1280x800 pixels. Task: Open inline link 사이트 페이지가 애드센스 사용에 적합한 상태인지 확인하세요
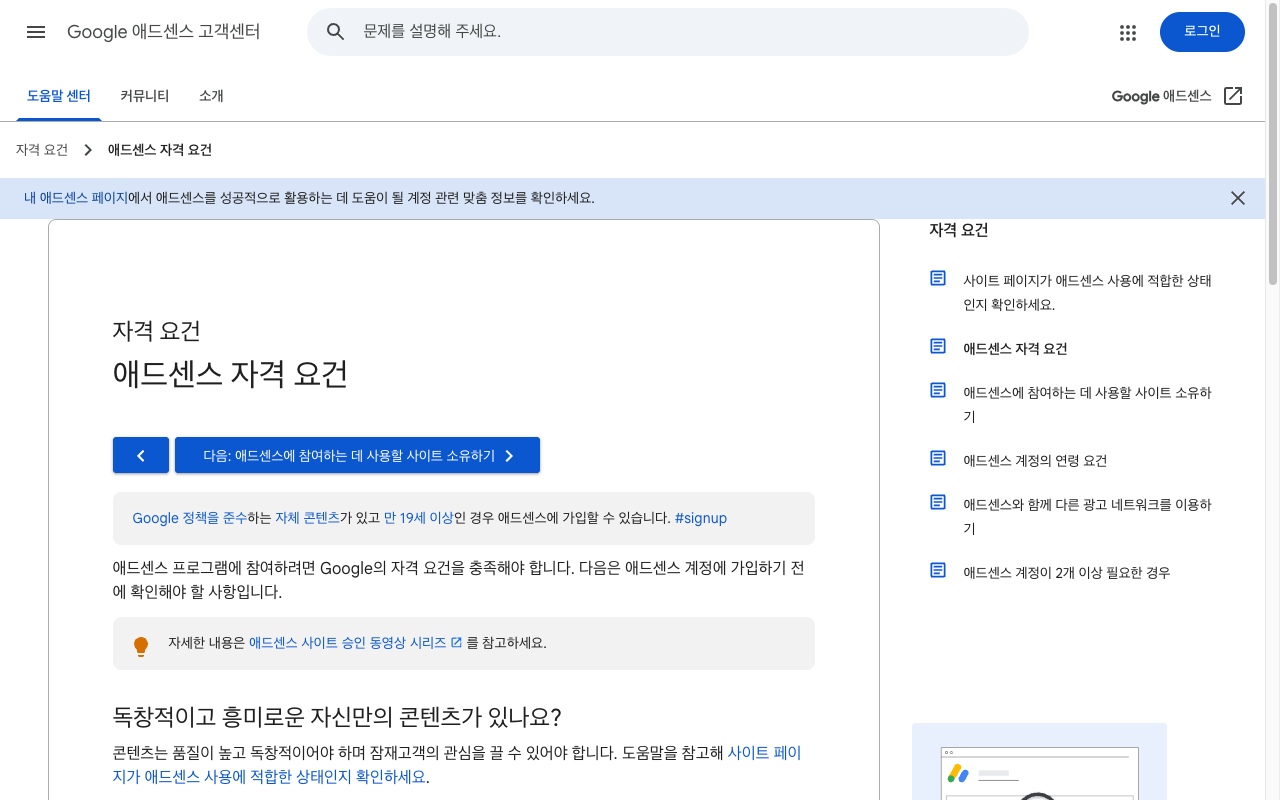tap(457, 765)
